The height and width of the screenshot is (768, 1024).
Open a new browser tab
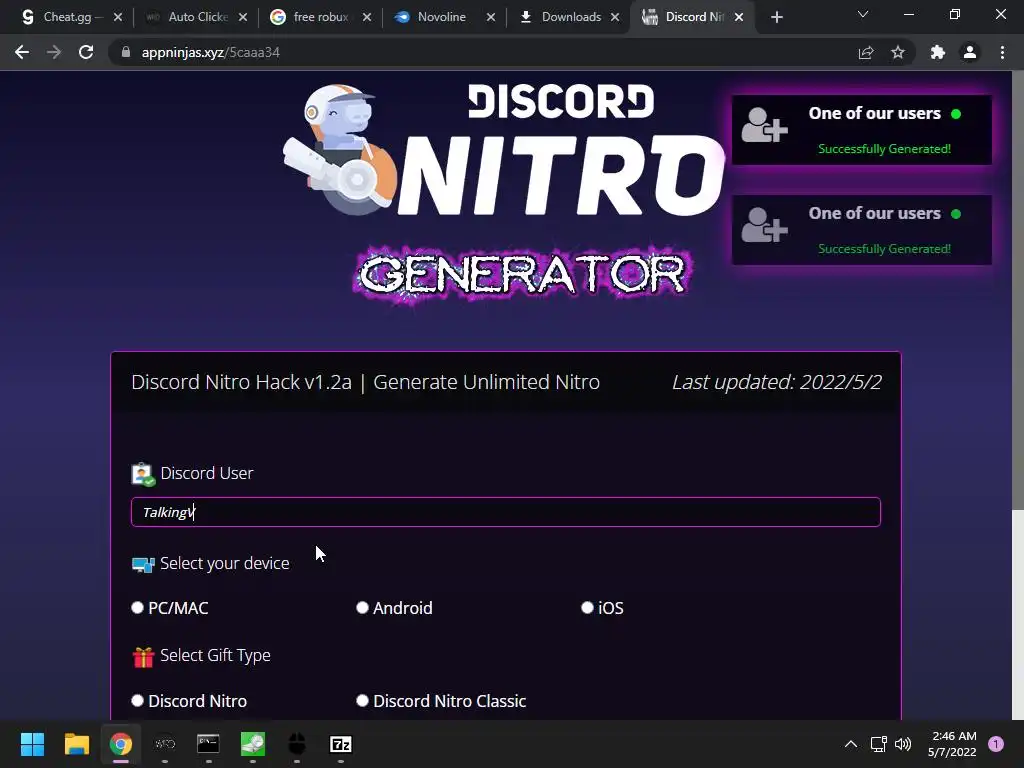[x=776, y=18]
